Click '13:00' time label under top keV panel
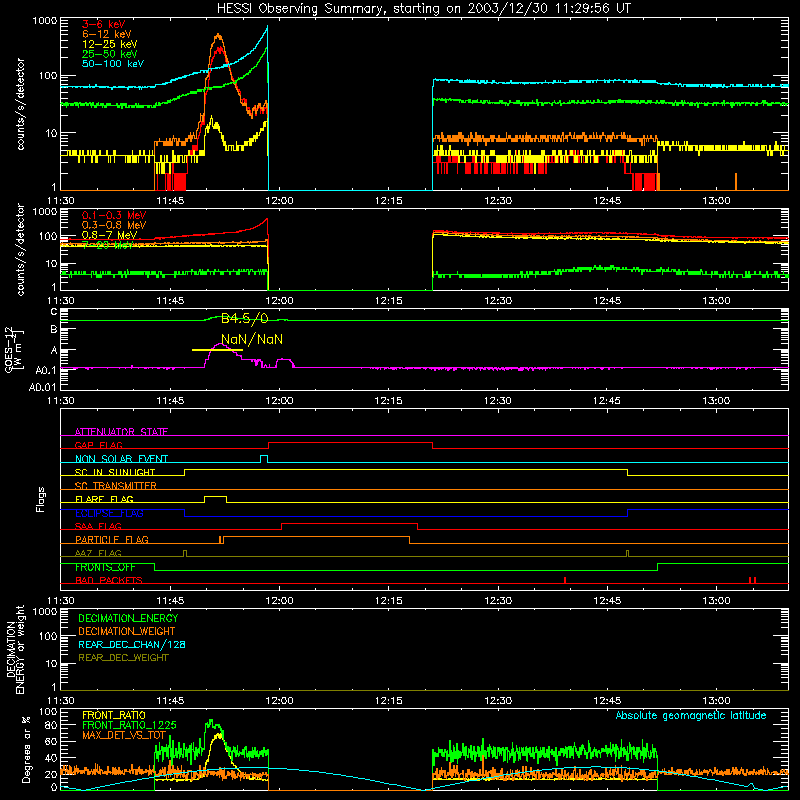 coord(716,201)
